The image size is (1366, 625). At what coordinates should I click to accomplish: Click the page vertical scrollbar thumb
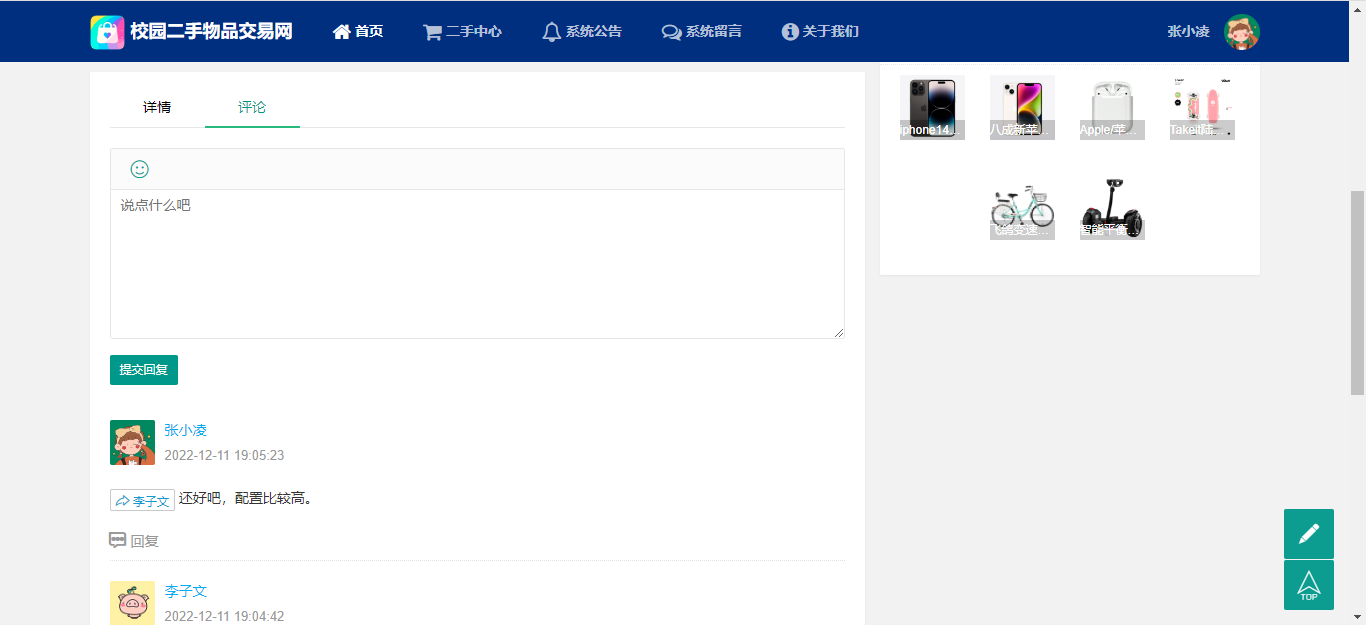(1357, 292)
